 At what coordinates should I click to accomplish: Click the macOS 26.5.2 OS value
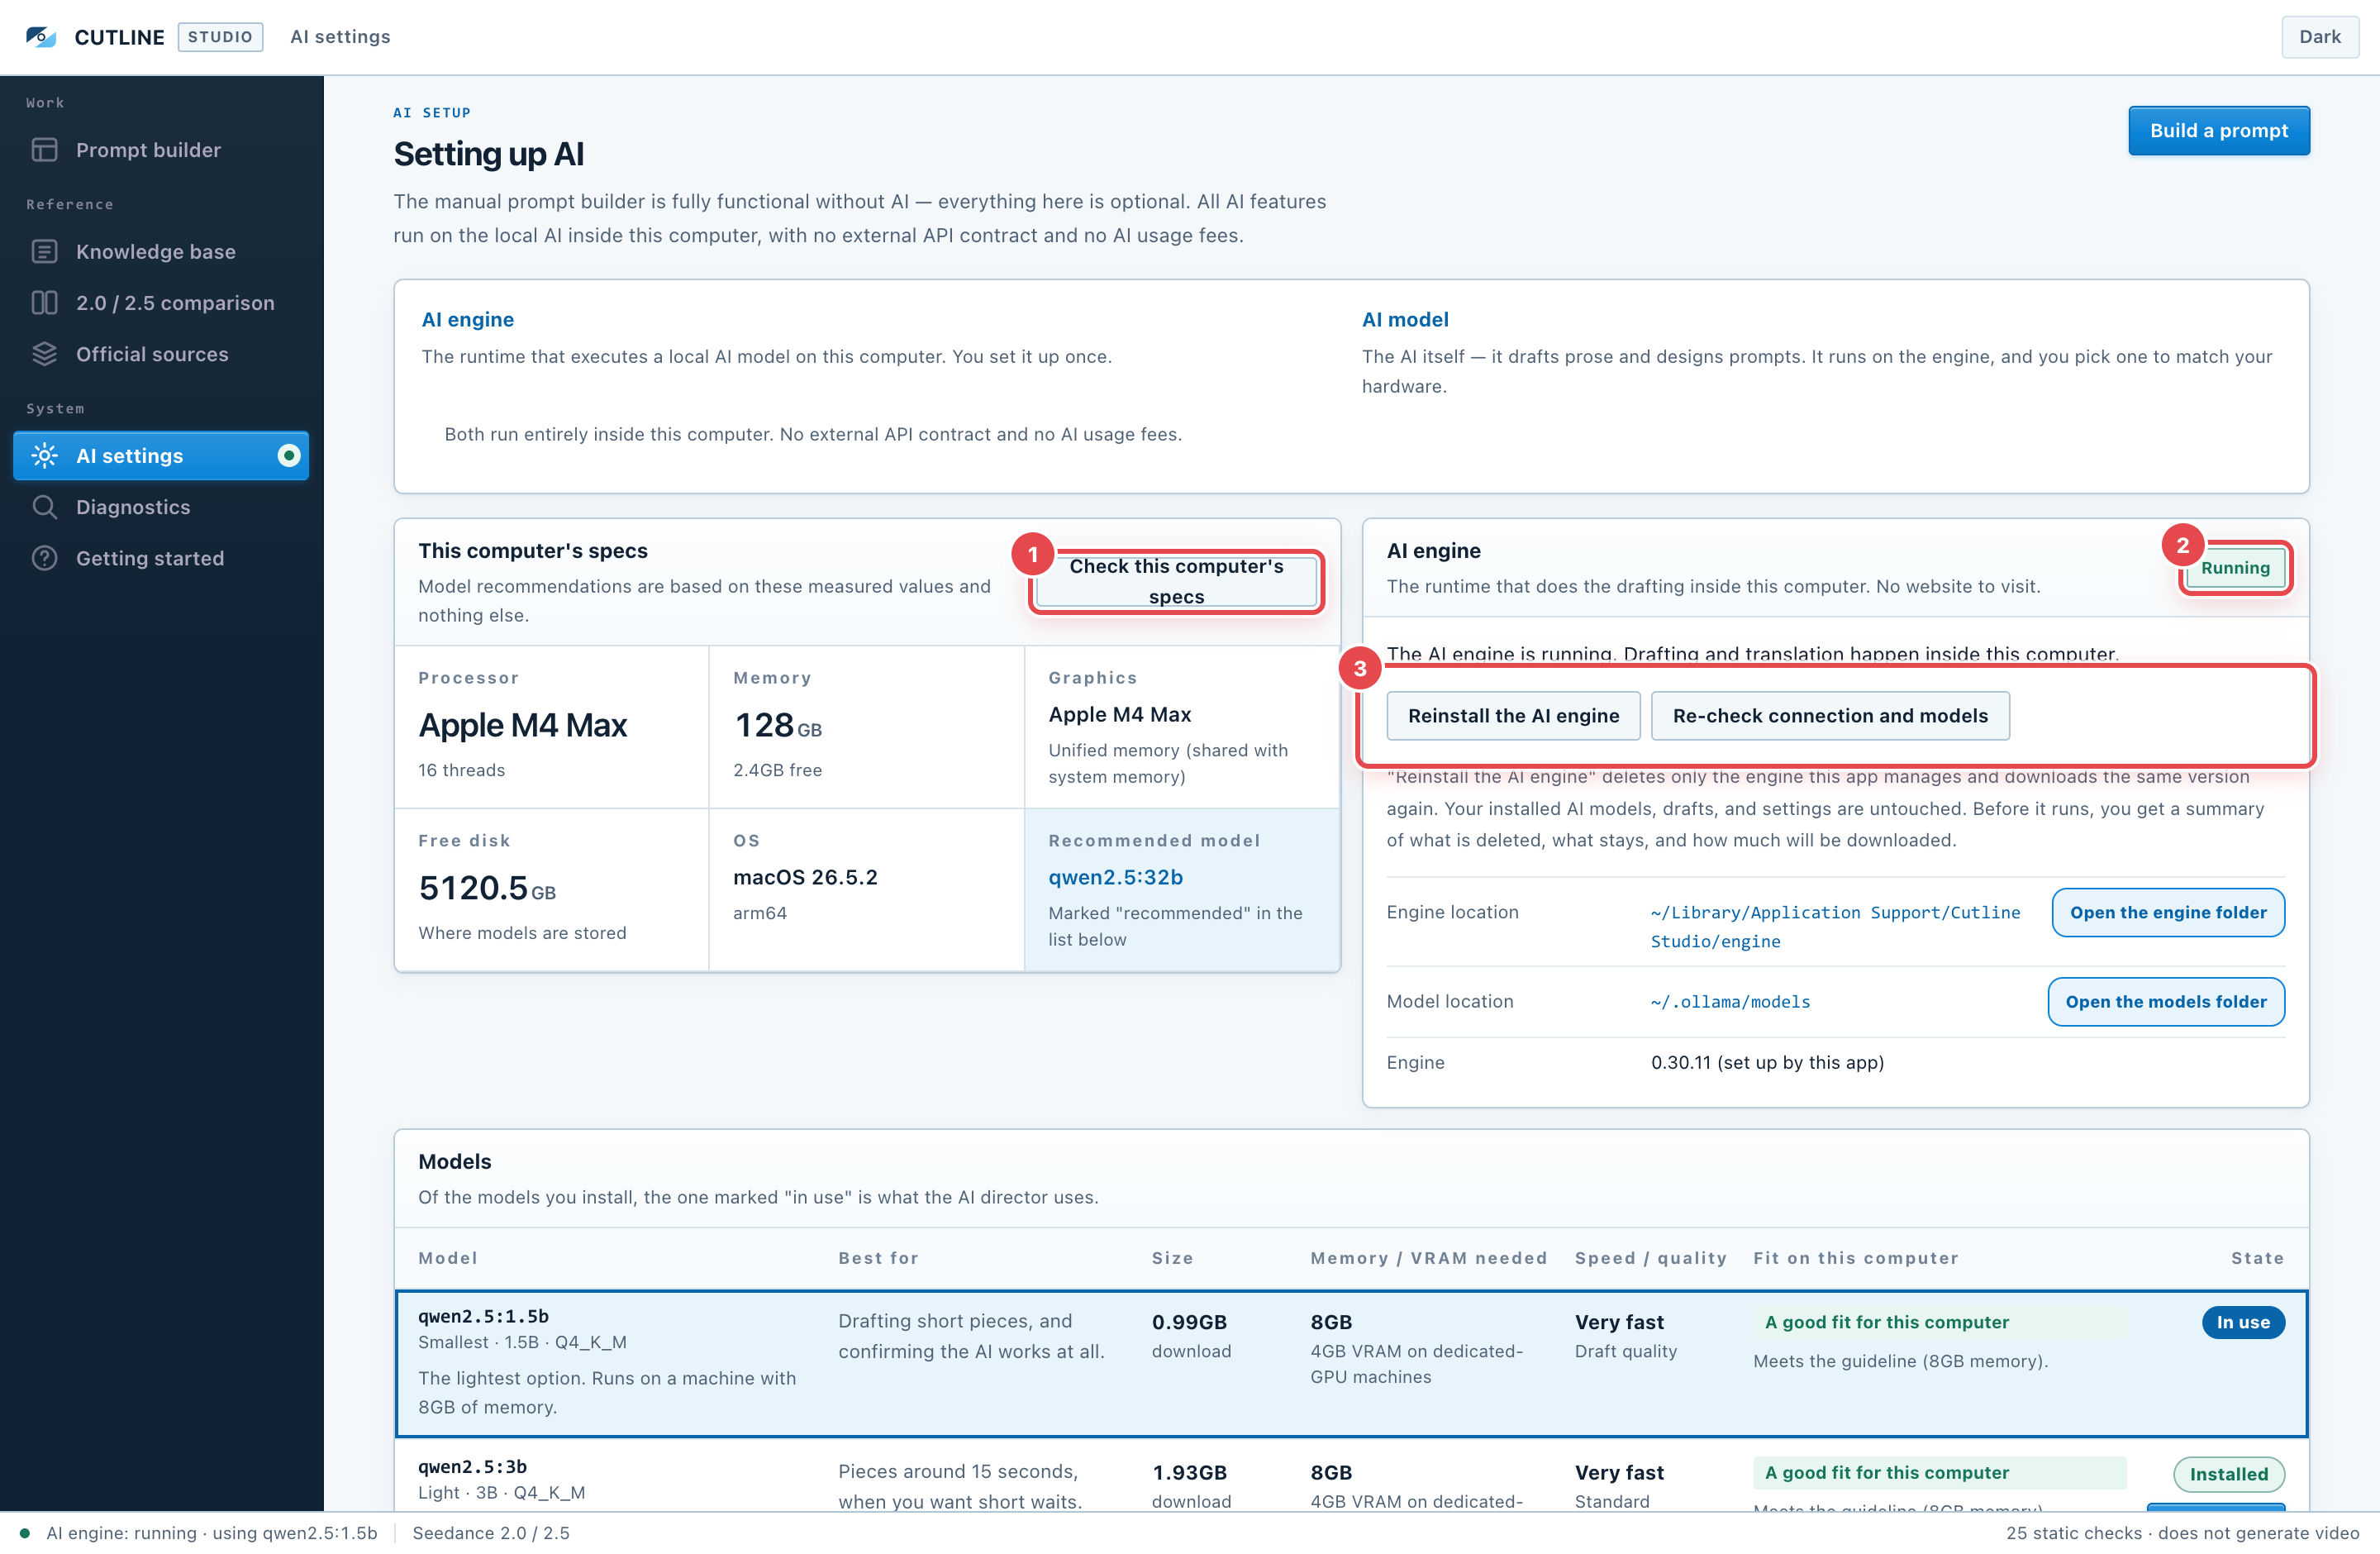805,877
